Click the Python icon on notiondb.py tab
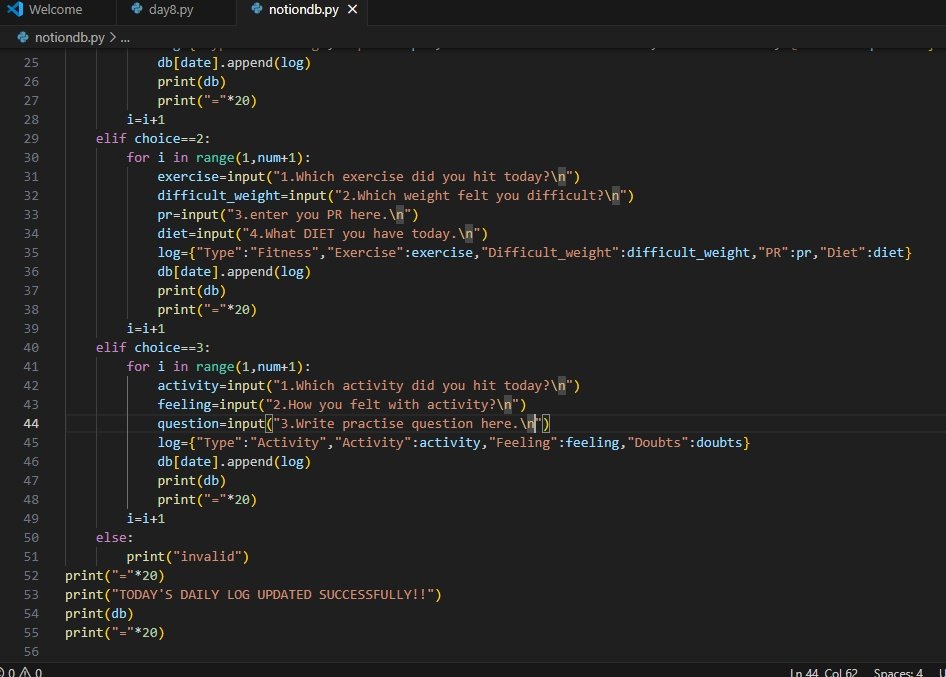The height and width of the screenshot is (677, 946). (257, 9)
